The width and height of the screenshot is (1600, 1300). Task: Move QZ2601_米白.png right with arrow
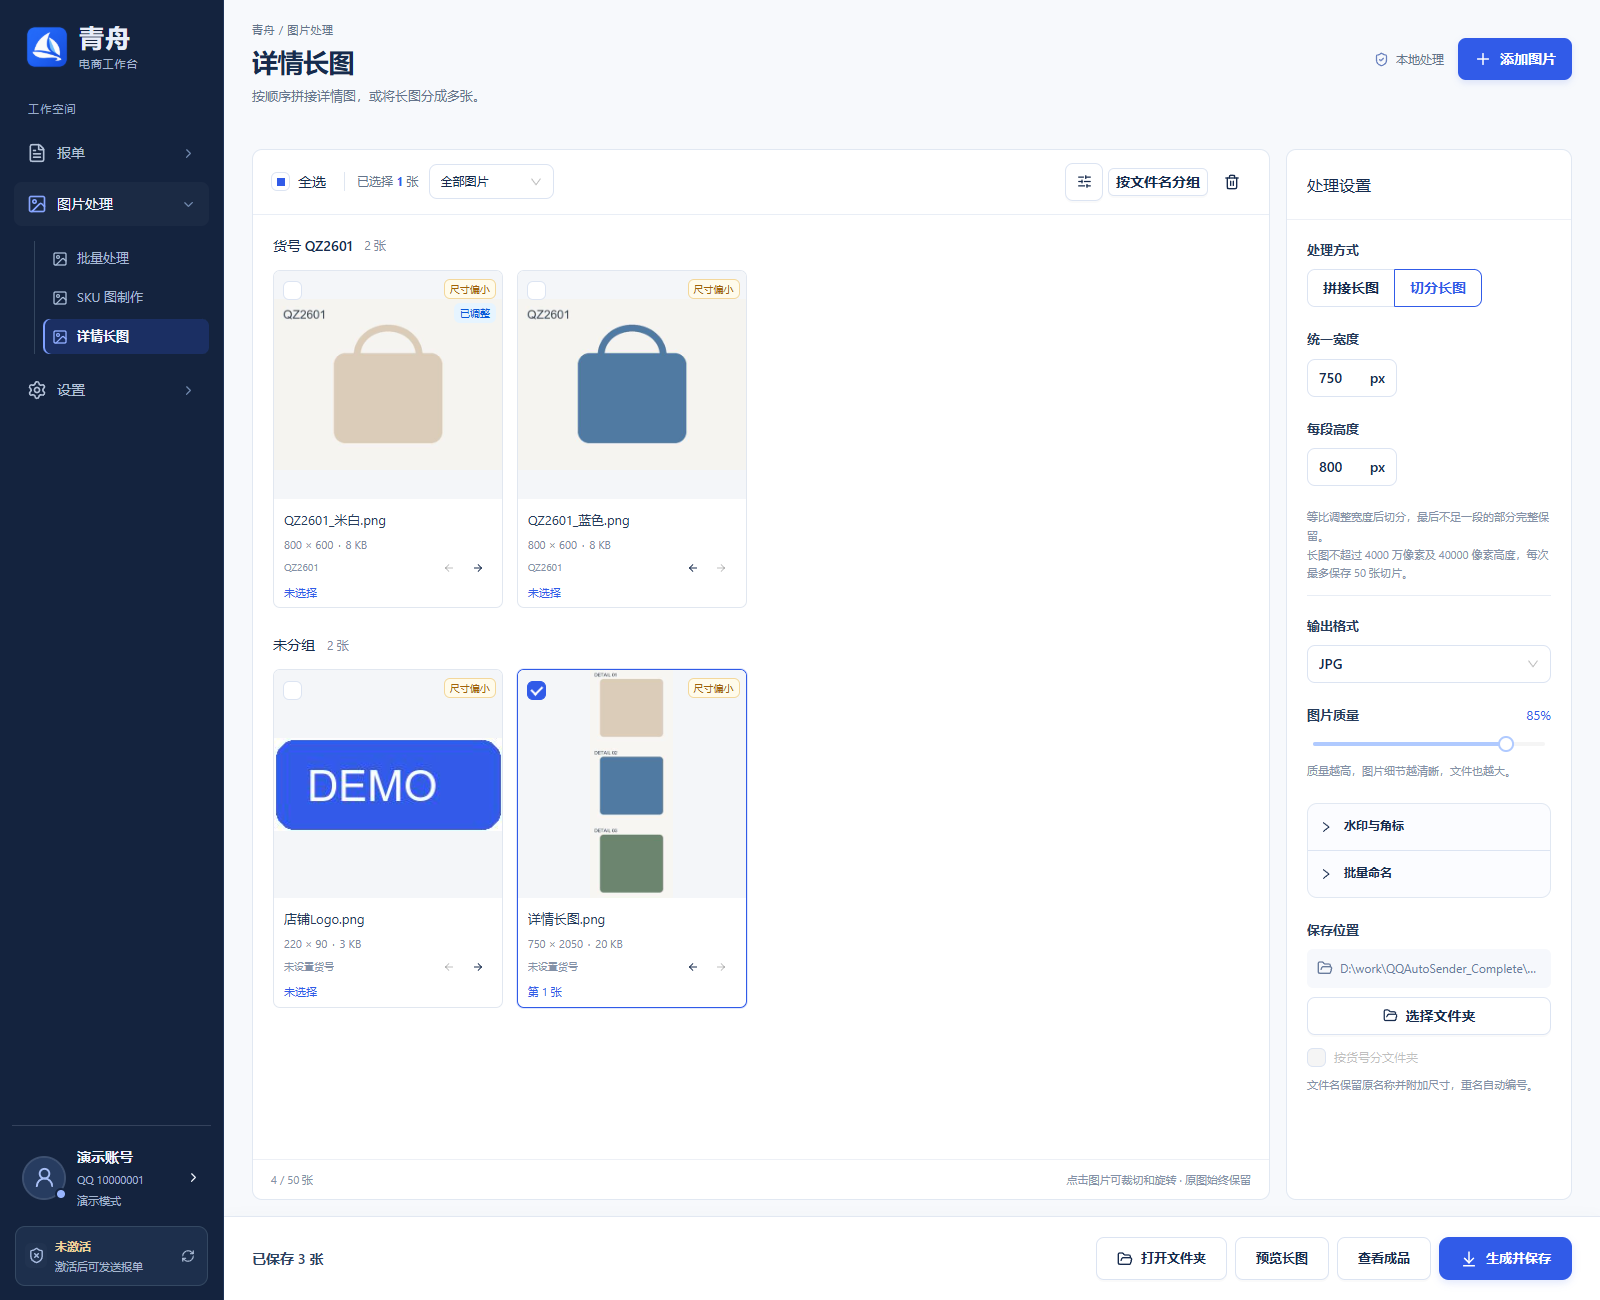pyautogui.click(x=478, y=568)
